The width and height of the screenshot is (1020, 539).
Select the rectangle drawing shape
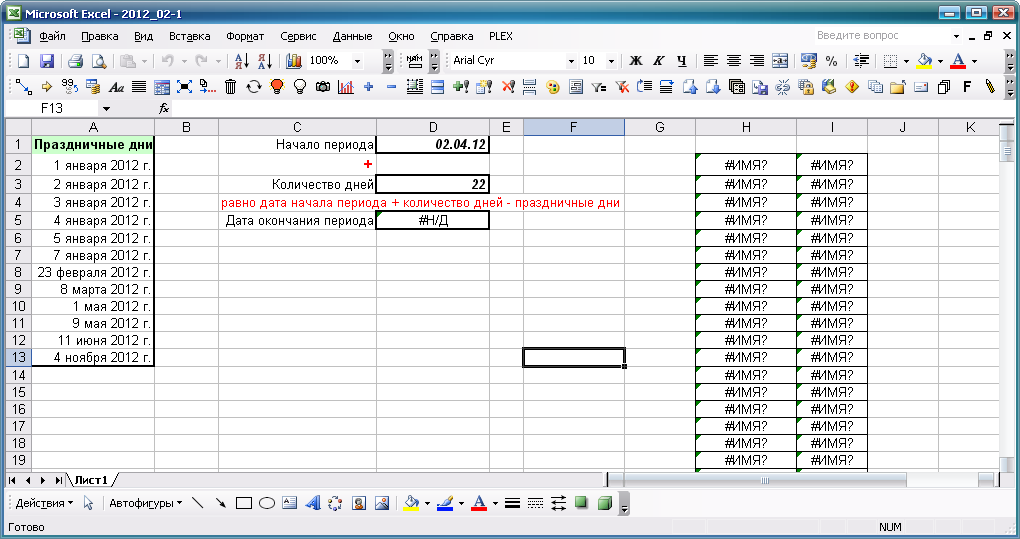(244, 503)
